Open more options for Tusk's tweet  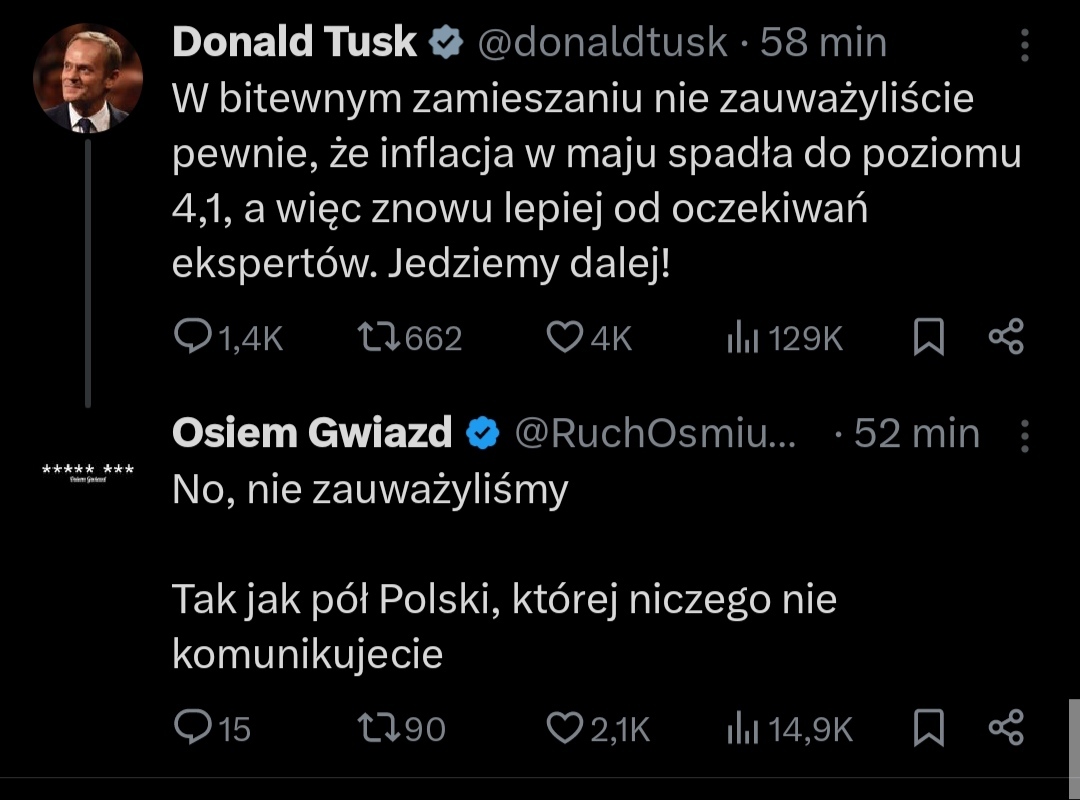pyautogui.click(x=1025, y=45)
